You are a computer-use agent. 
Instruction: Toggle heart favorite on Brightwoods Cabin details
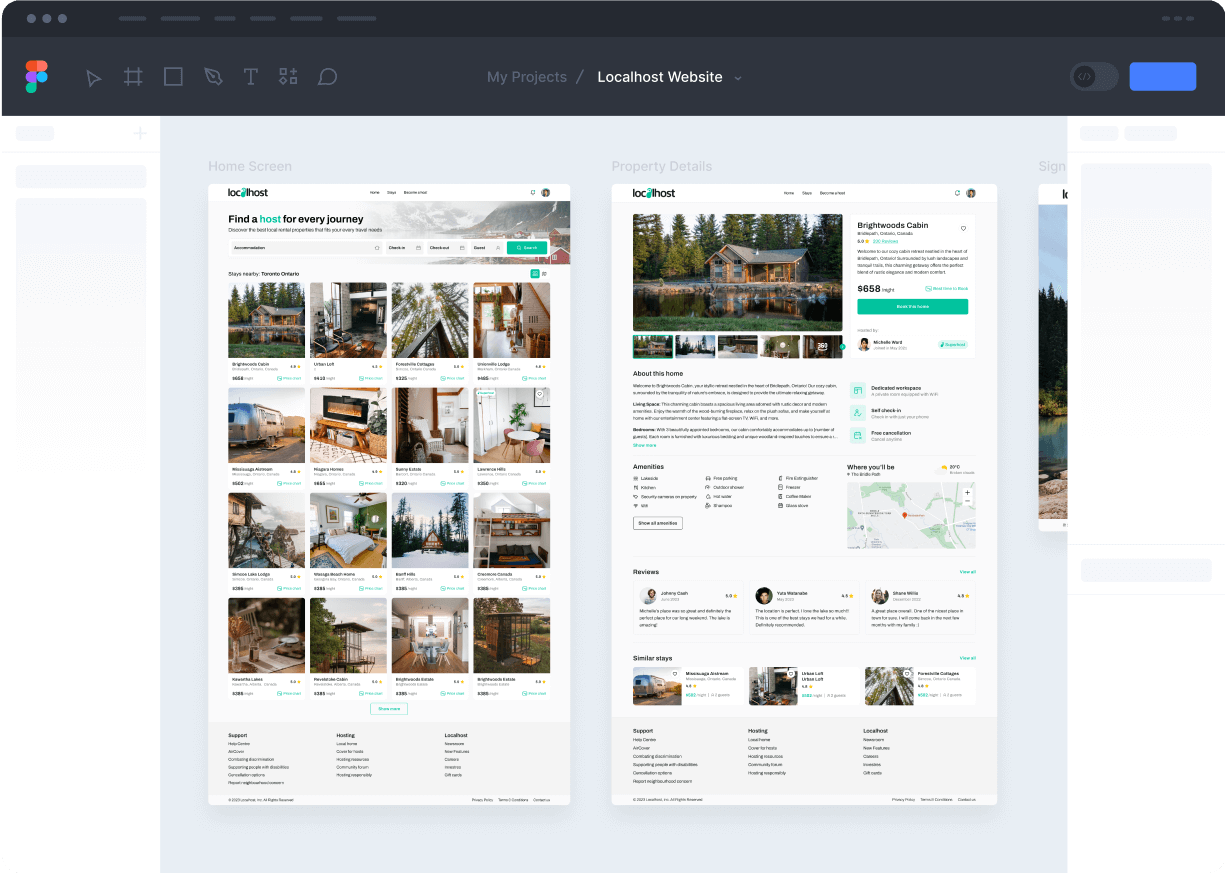point(963,228)
